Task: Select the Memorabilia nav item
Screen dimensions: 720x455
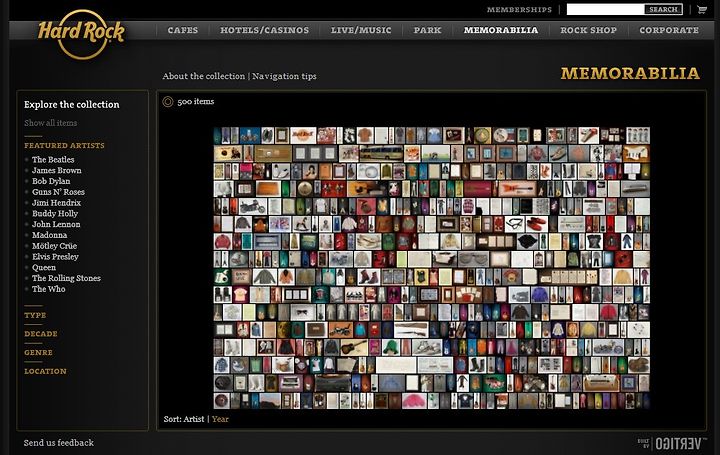Action: [x=501, y=30]
